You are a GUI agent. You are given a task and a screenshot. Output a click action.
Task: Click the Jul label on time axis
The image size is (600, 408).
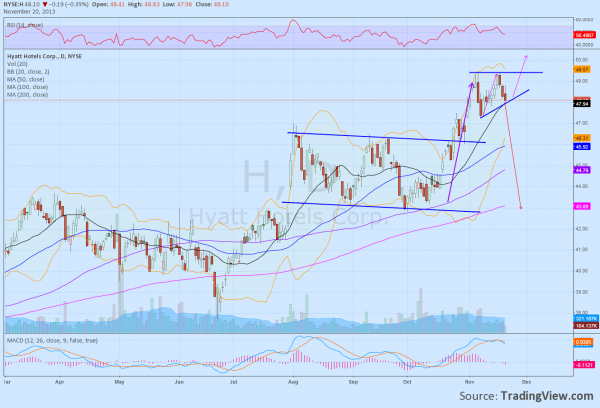233,382
